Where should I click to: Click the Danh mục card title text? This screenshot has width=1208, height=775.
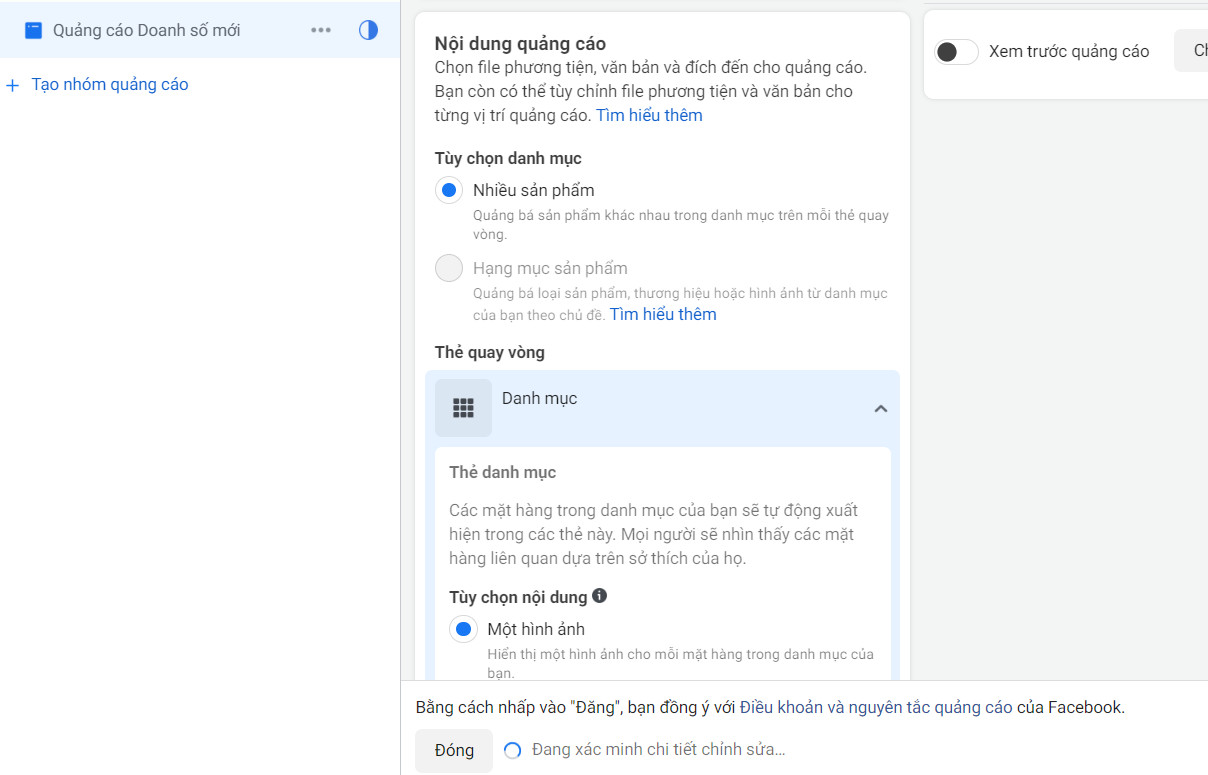(539, 398)
